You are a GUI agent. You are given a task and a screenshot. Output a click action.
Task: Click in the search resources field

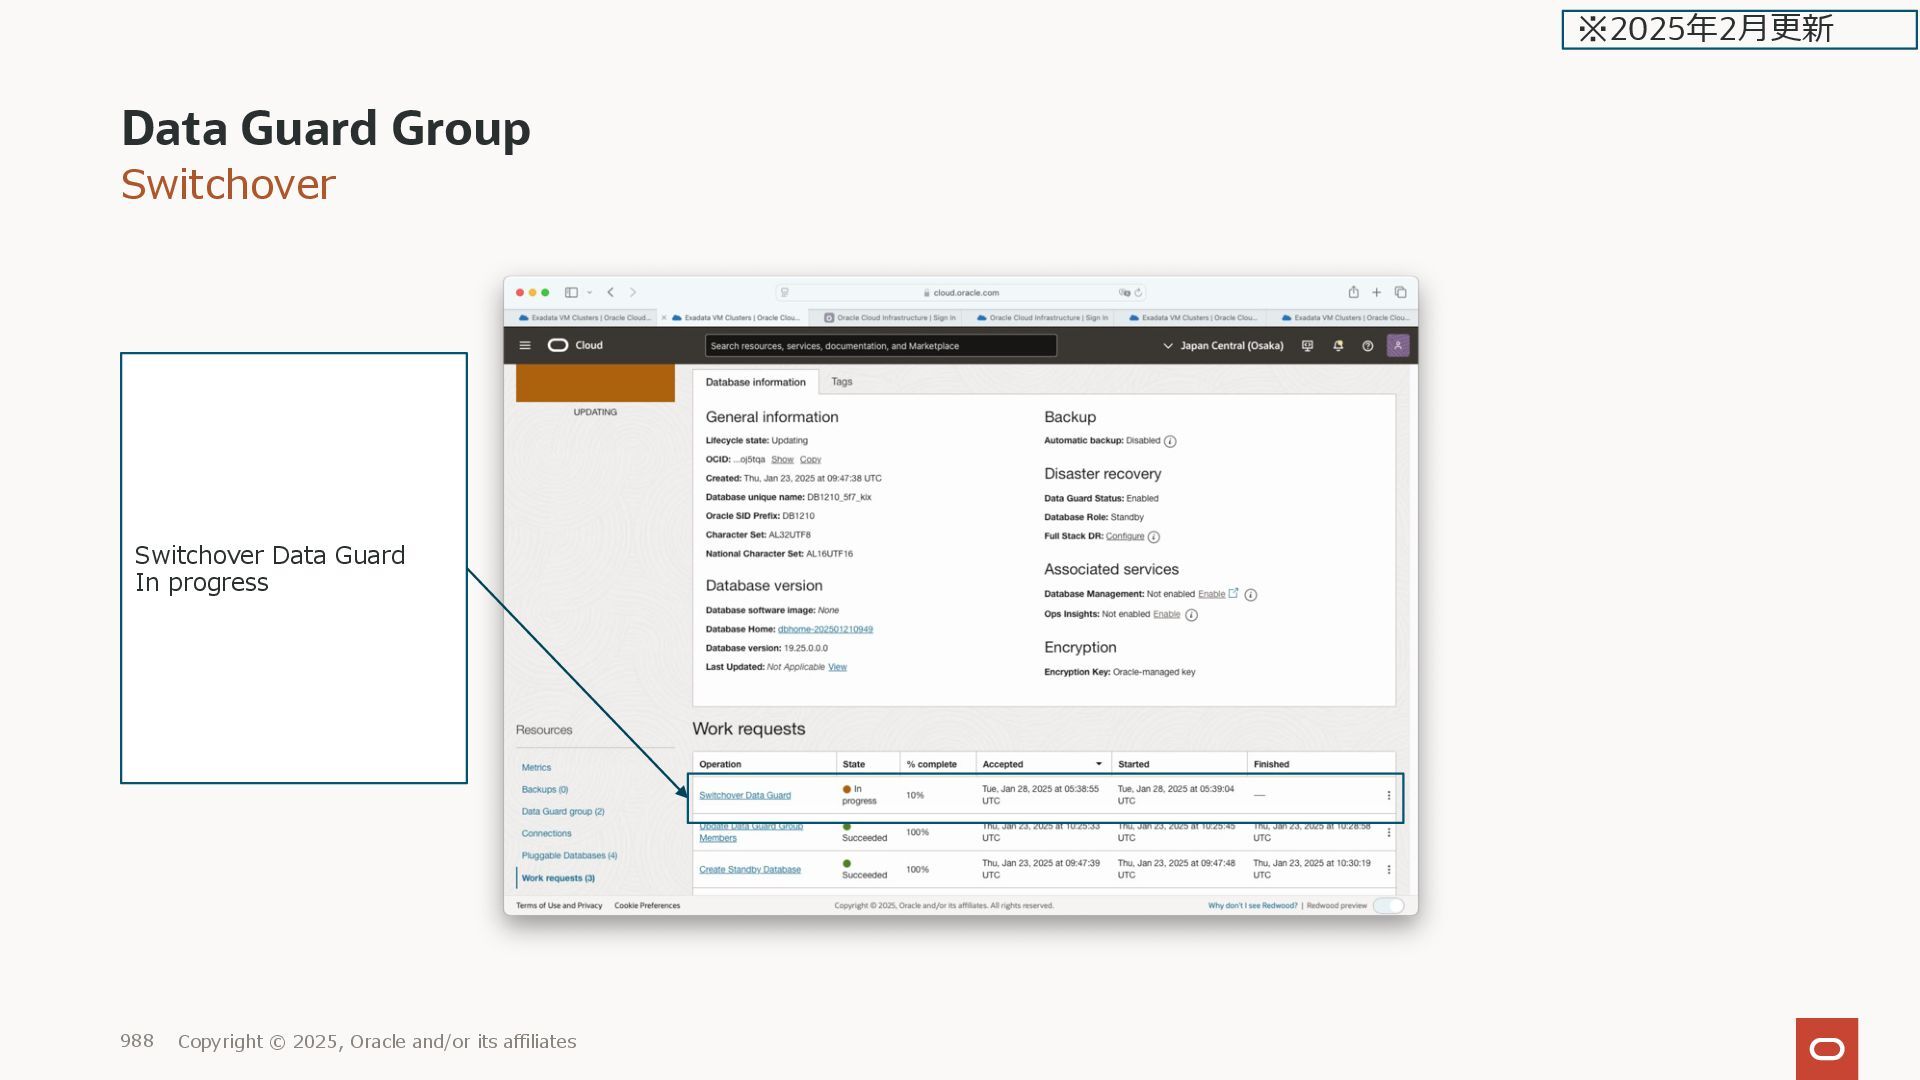click(880, 346)
